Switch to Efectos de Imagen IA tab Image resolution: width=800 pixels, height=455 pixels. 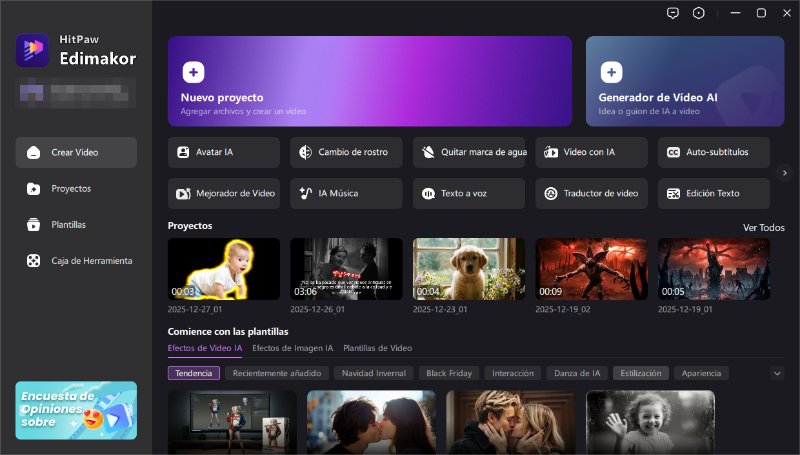292,348
